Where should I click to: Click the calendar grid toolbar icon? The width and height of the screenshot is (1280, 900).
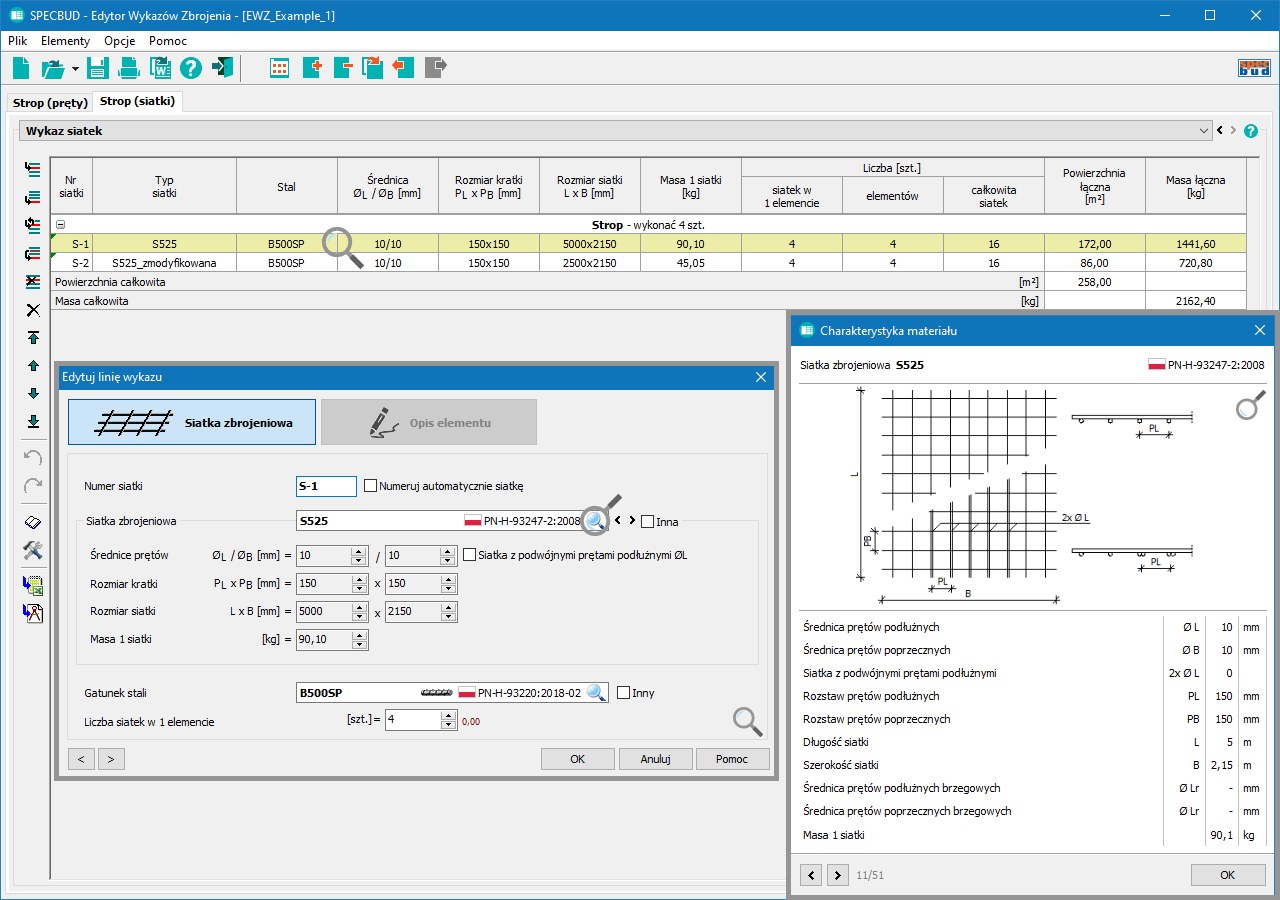[279, 68]
